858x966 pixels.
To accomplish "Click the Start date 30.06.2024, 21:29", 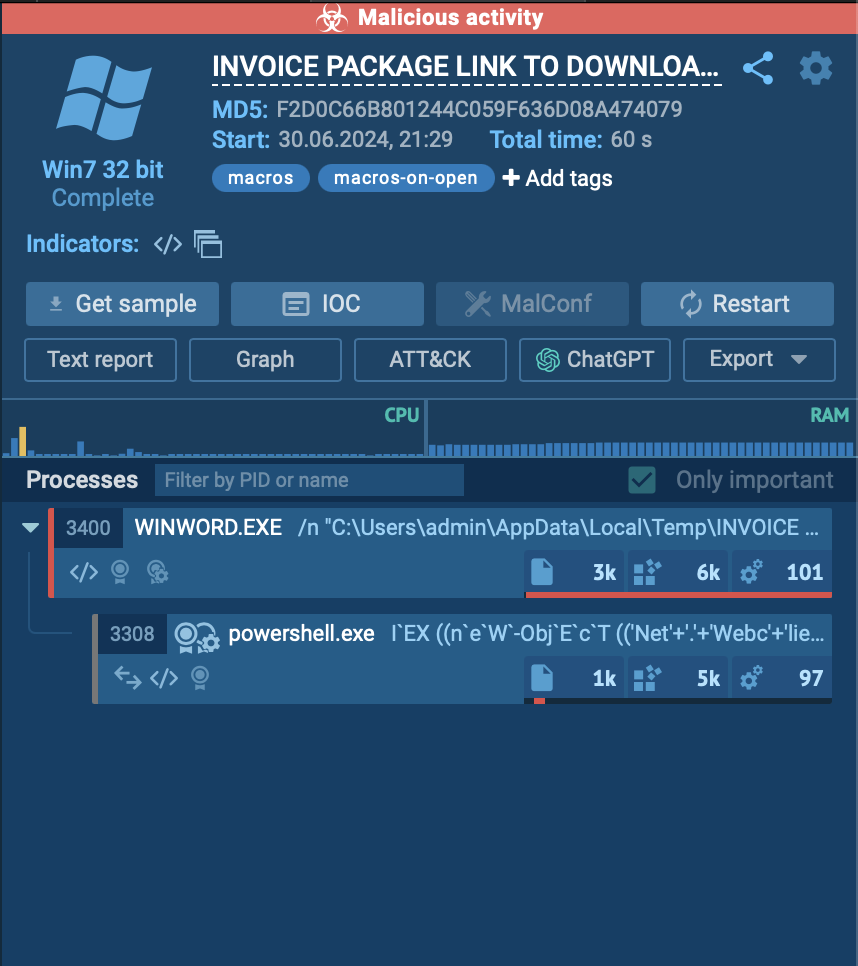I will pos(365,140).
